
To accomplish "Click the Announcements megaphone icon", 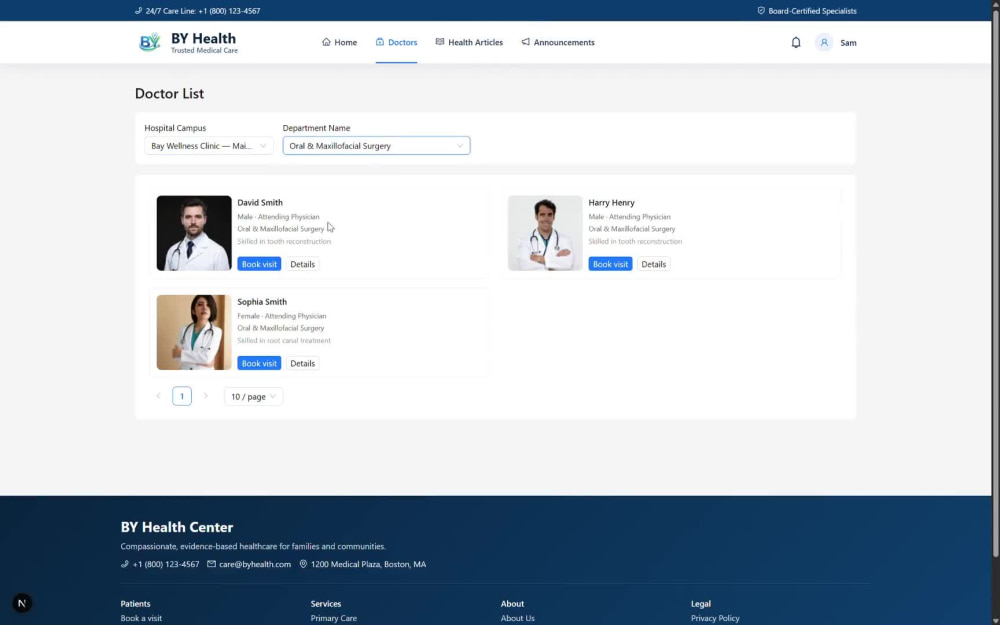I will 525,42.
